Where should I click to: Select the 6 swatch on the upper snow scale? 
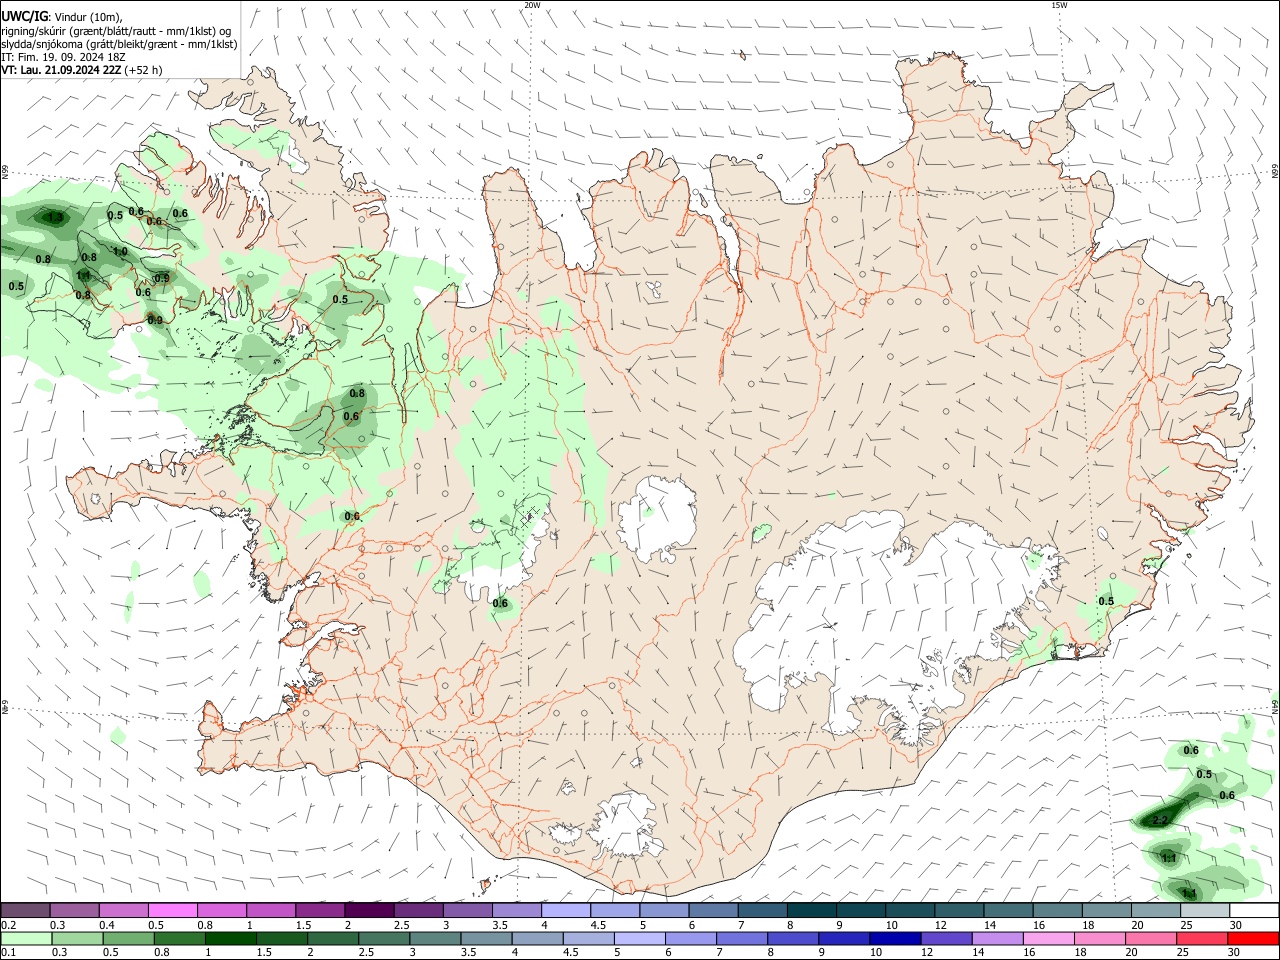point(713,910)
